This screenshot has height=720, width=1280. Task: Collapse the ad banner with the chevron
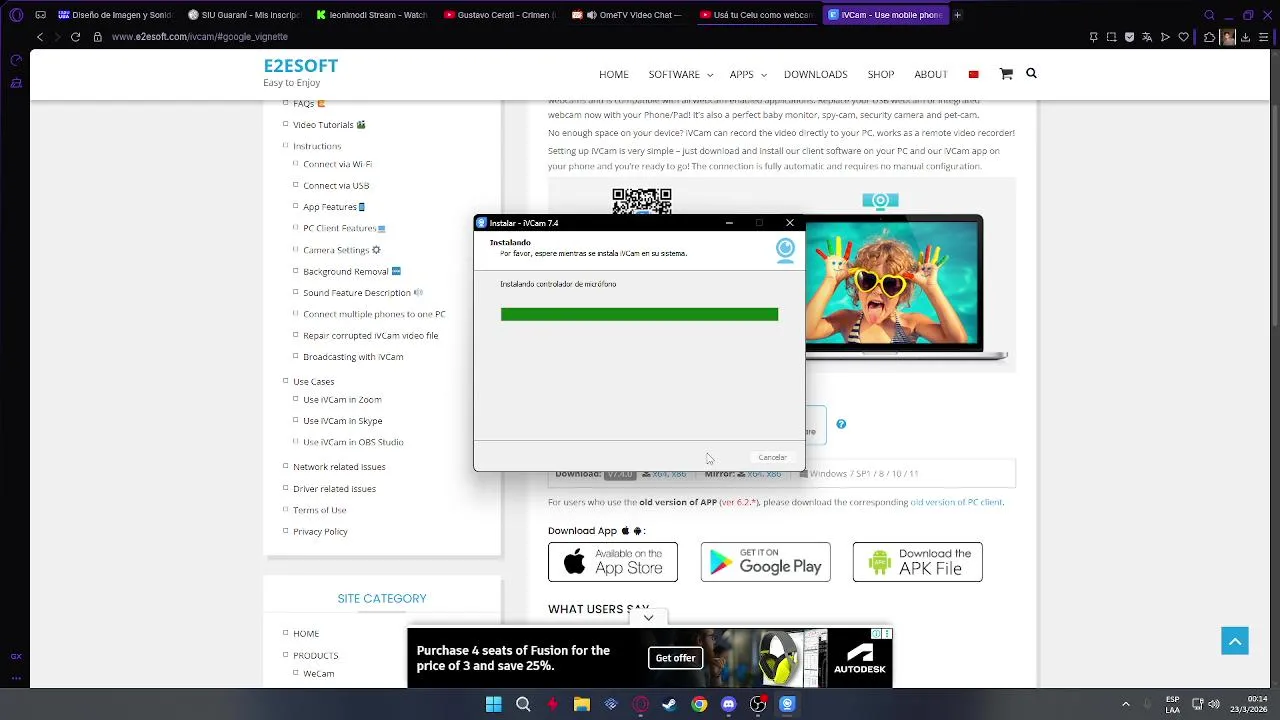coord(648,618)
